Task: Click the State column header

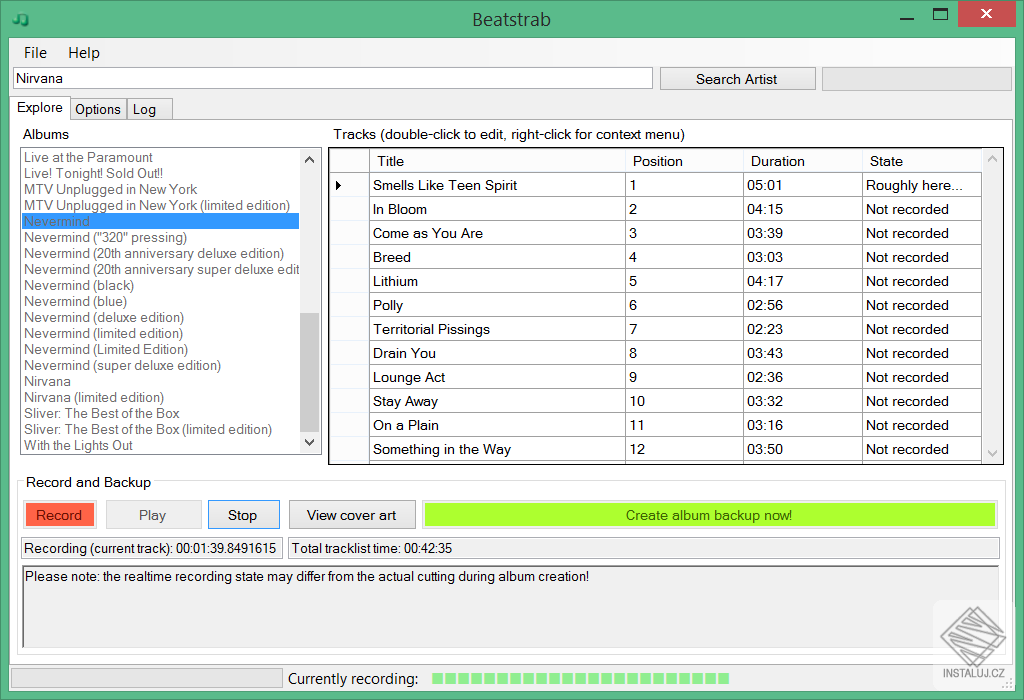Action: 921,161
